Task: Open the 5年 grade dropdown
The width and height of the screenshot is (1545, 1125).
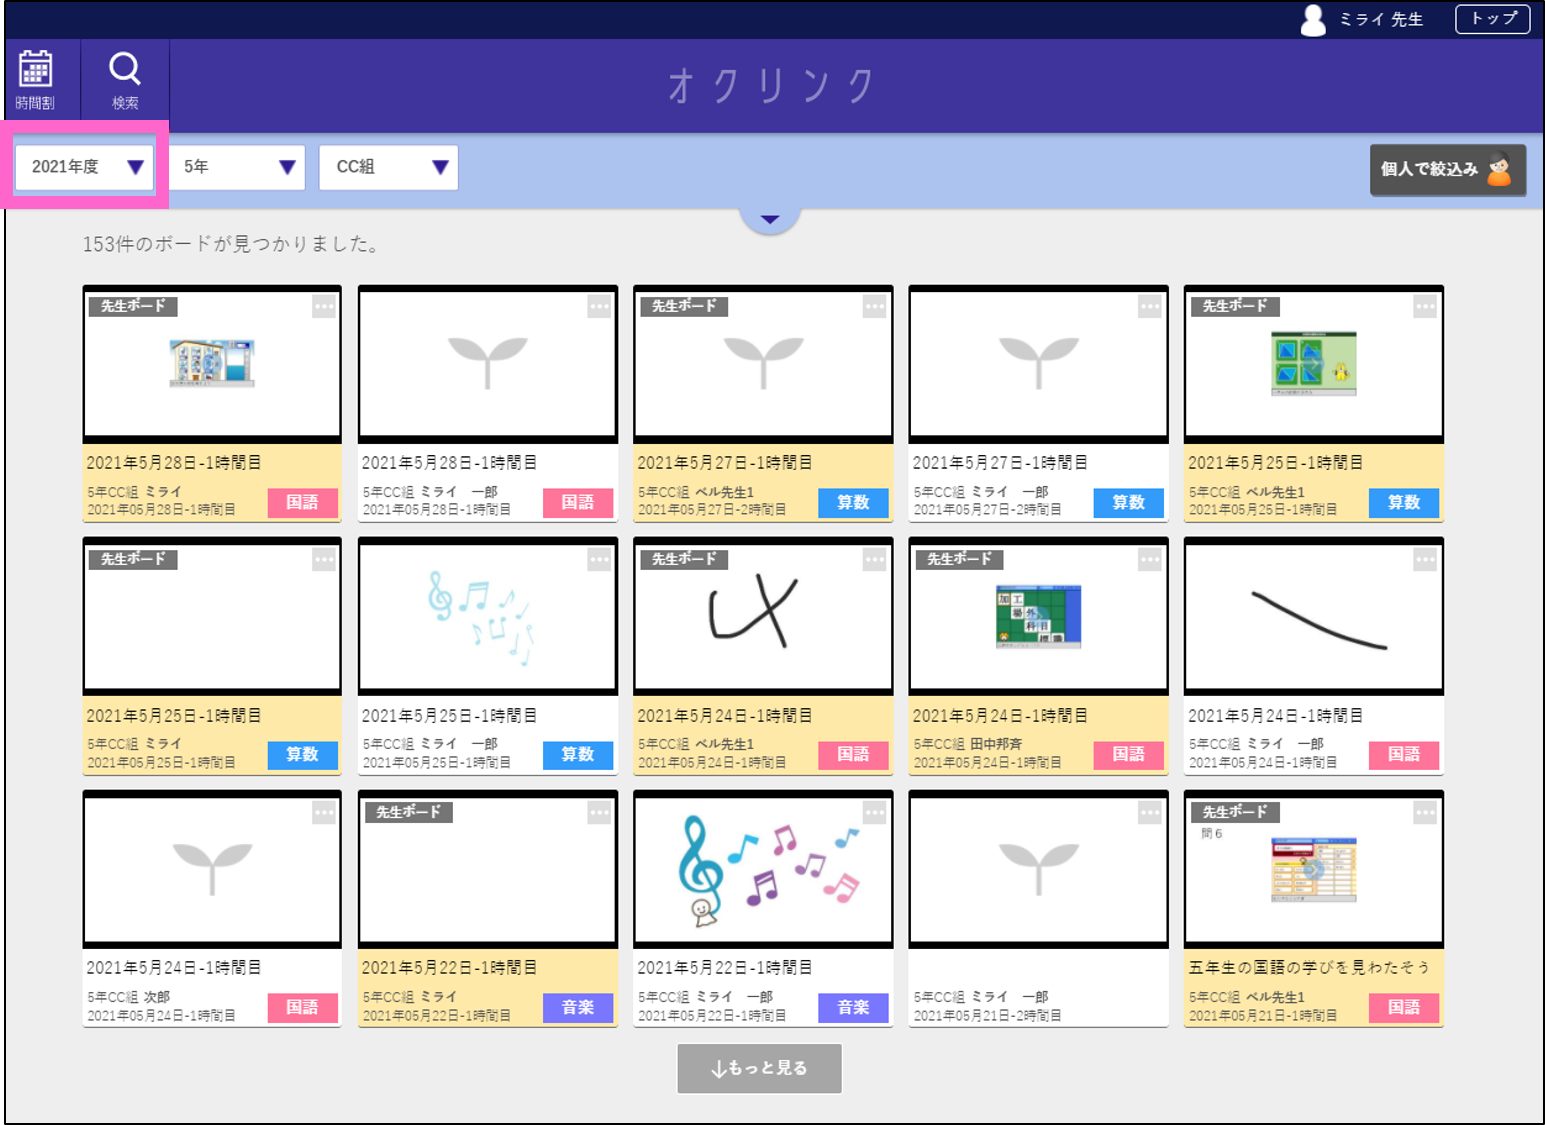Action: (237, 167)
